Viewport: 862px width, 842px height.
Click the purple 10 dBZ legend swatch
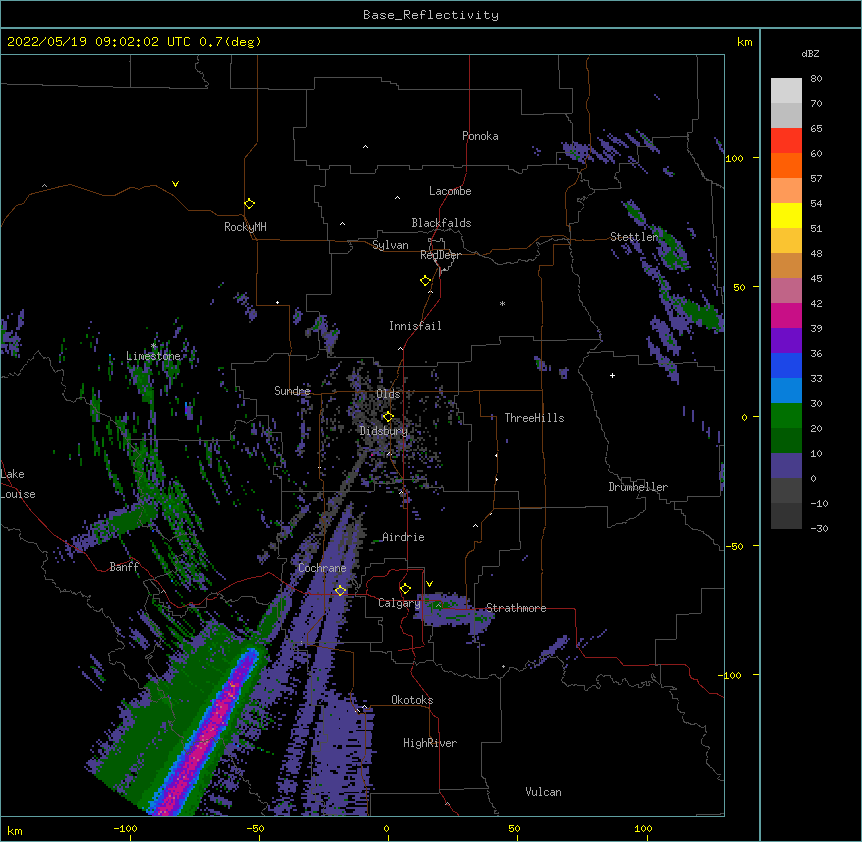[x=786, y=466]
